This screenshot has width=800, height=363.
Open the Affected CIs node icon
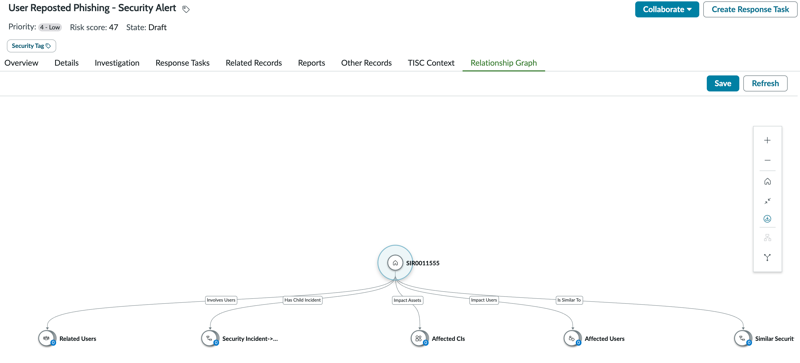[x=419, y=338]
